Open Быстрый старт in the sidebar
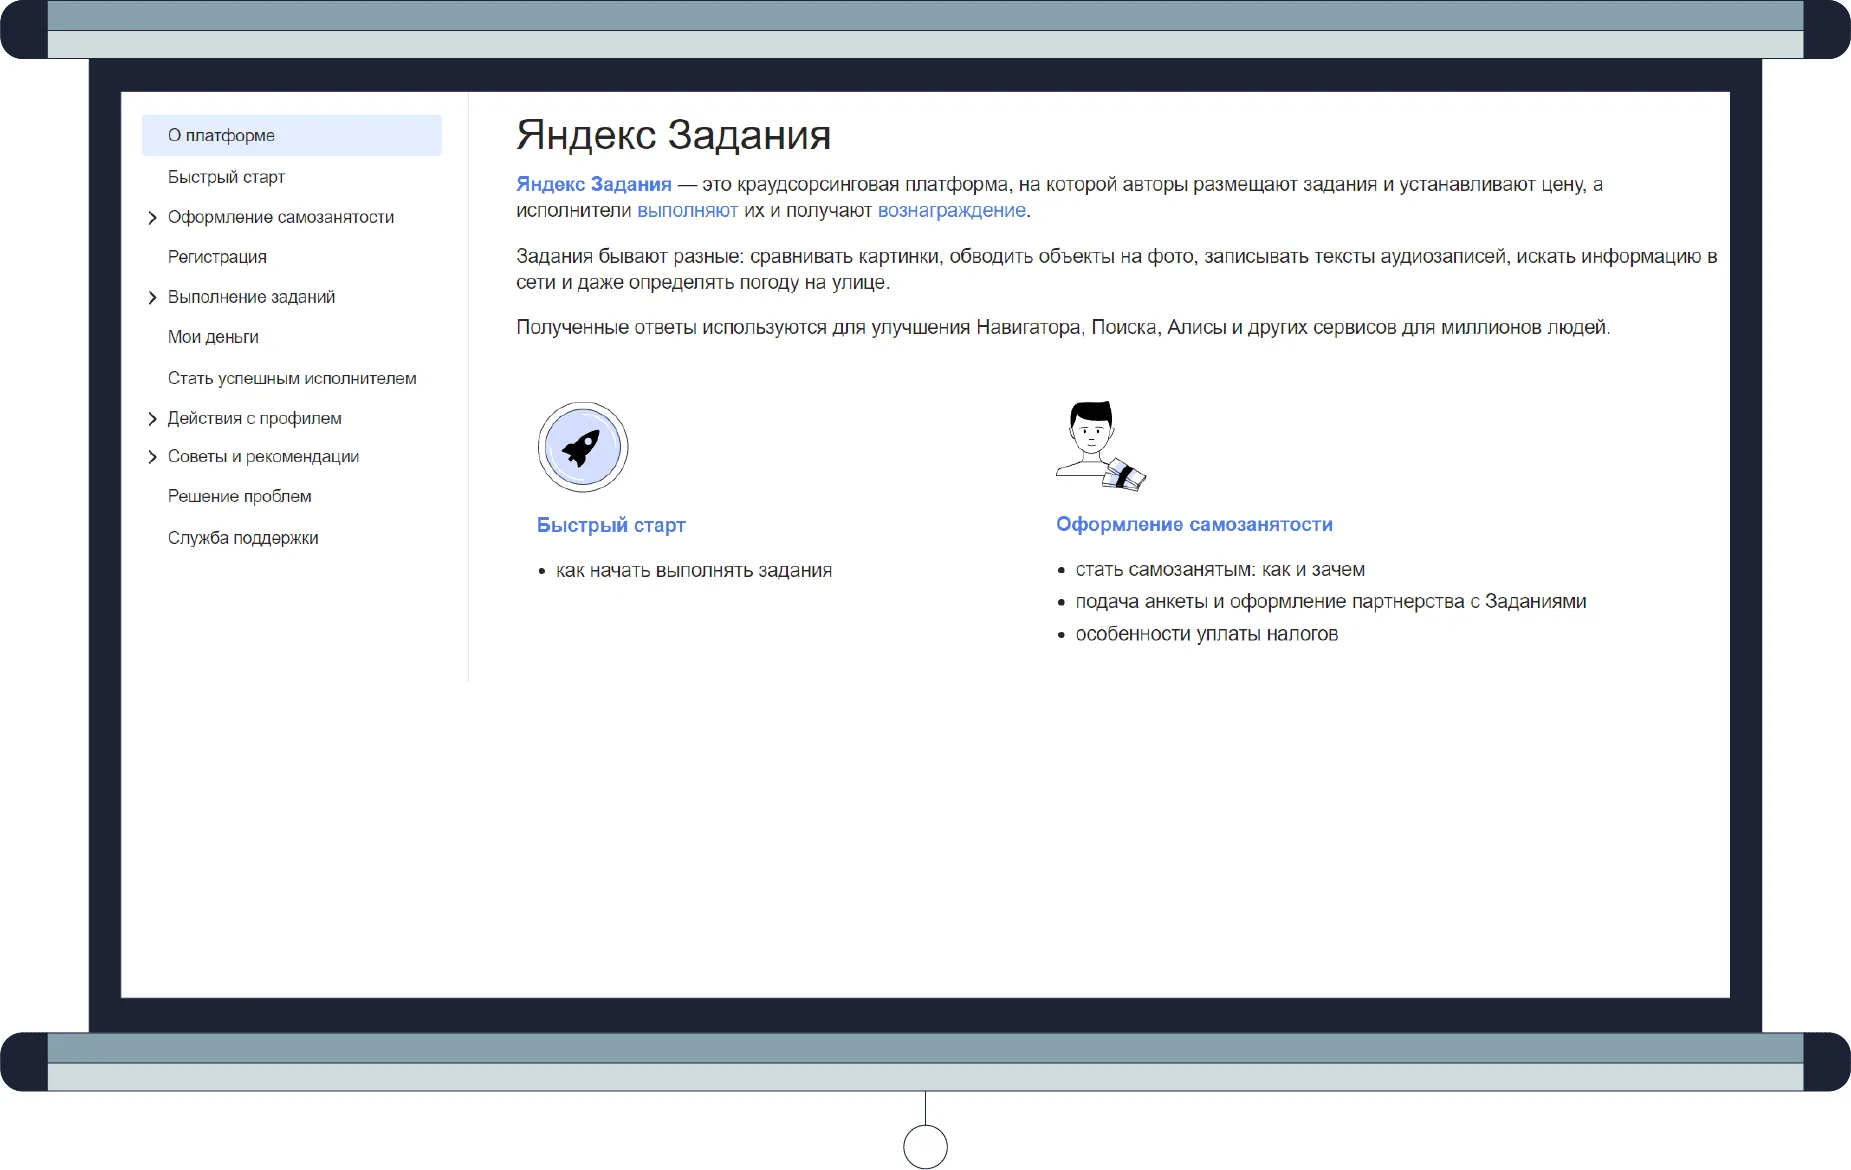Image resolution: width=1851 pixels, height=1170 pixels. (226, 177)
